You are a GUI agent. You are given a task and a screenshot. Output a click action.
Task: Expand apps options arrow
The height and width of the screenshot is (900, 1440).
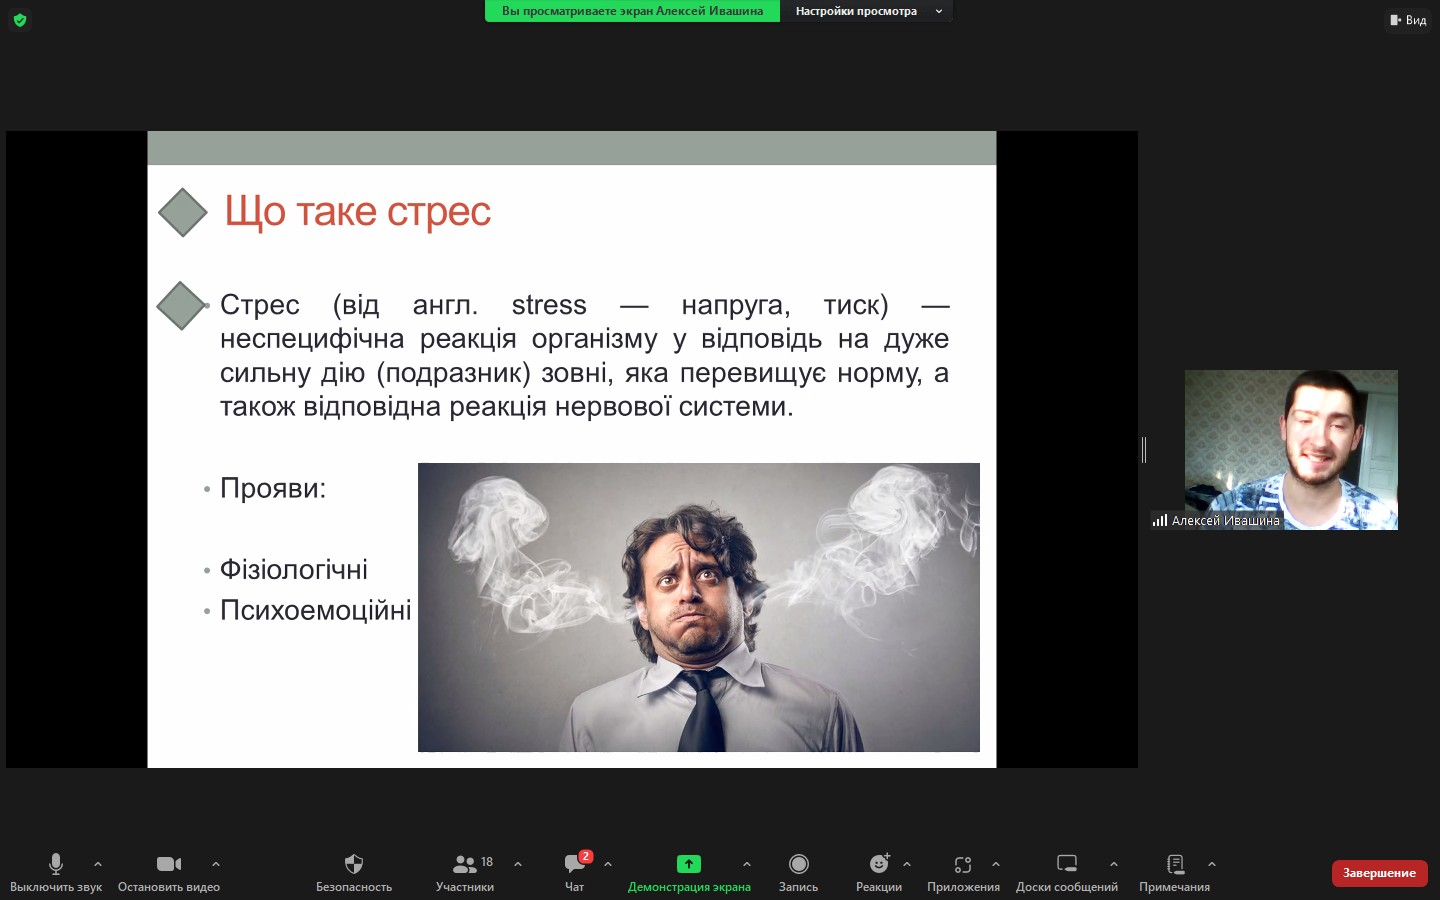click(996, 864)
